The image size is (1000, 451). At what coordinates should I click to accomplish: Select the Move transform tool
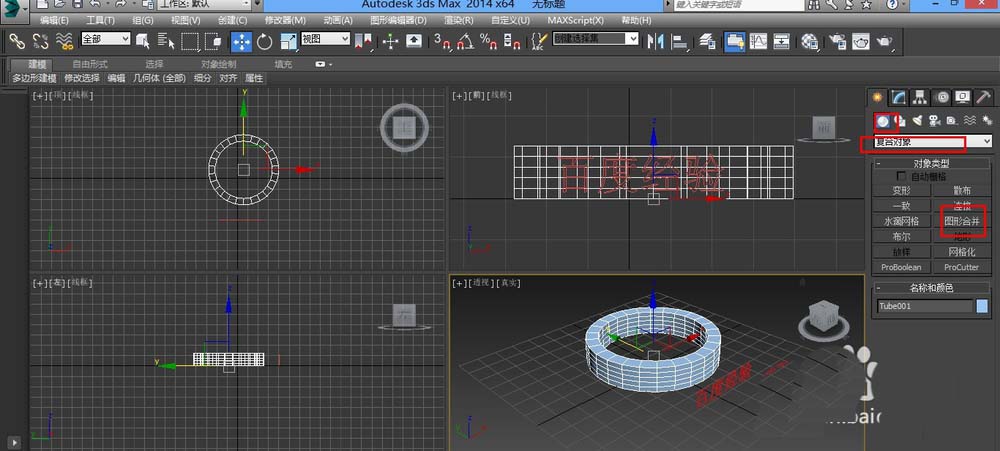241,41
